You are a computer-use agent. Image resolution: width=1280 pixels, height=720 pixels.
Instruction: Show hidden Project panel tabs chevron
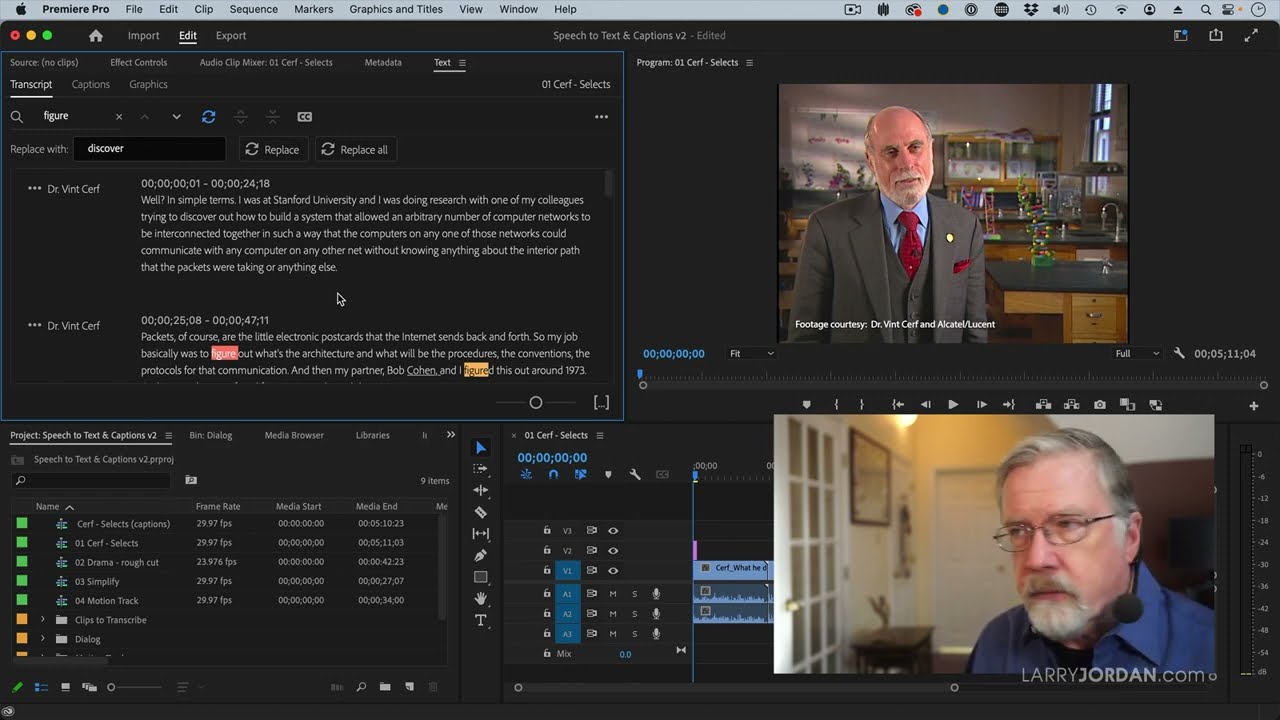pyautogui.click(x=450, y=435)
